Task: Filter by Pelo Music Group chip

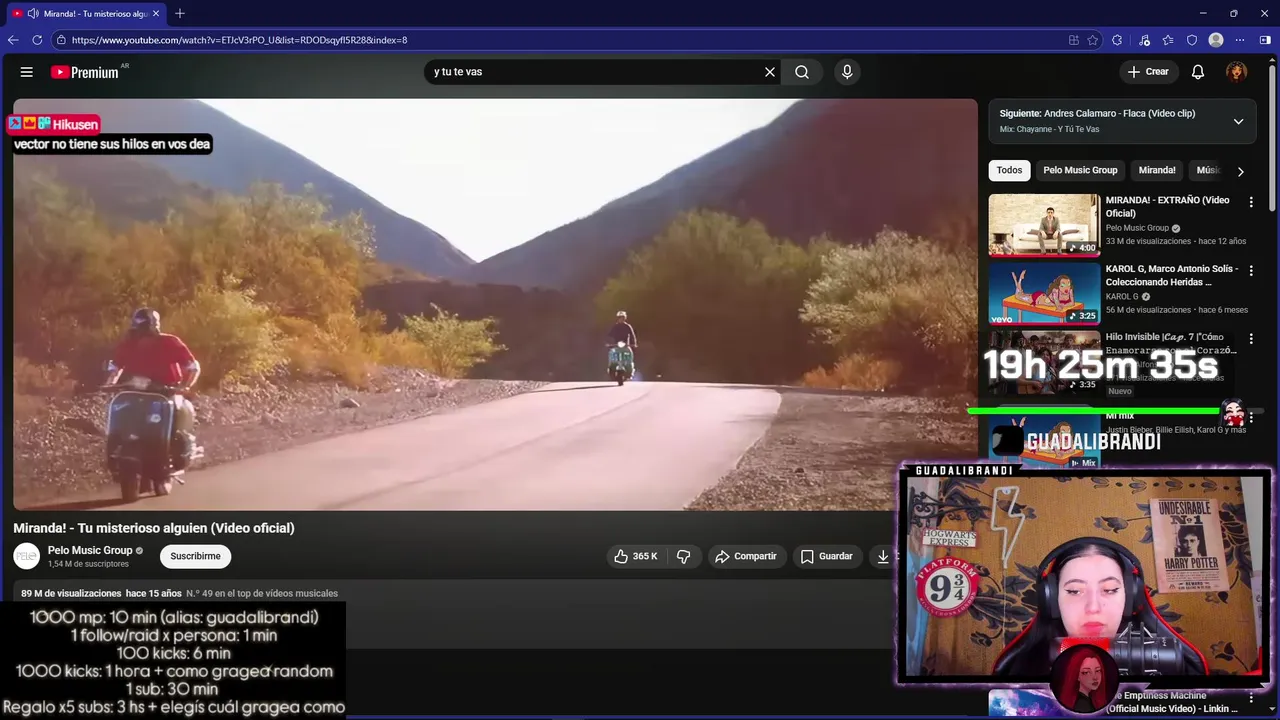Action: tap(1080, 170)
